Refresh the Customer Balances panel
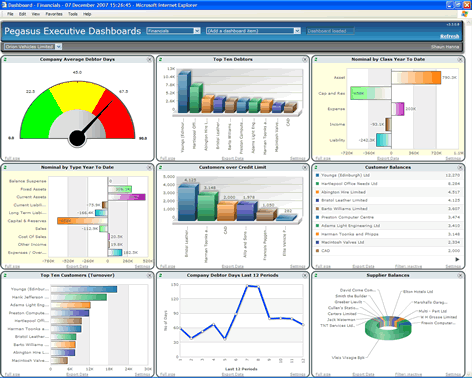 click(x=316, y=168)
